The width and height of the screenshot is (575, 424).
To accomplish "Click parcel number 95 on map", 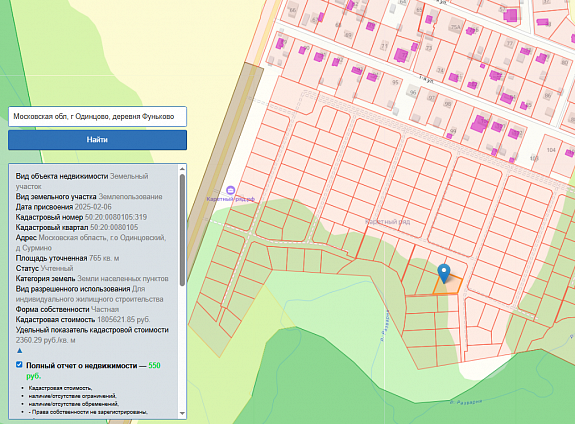I will click(395, 83).
